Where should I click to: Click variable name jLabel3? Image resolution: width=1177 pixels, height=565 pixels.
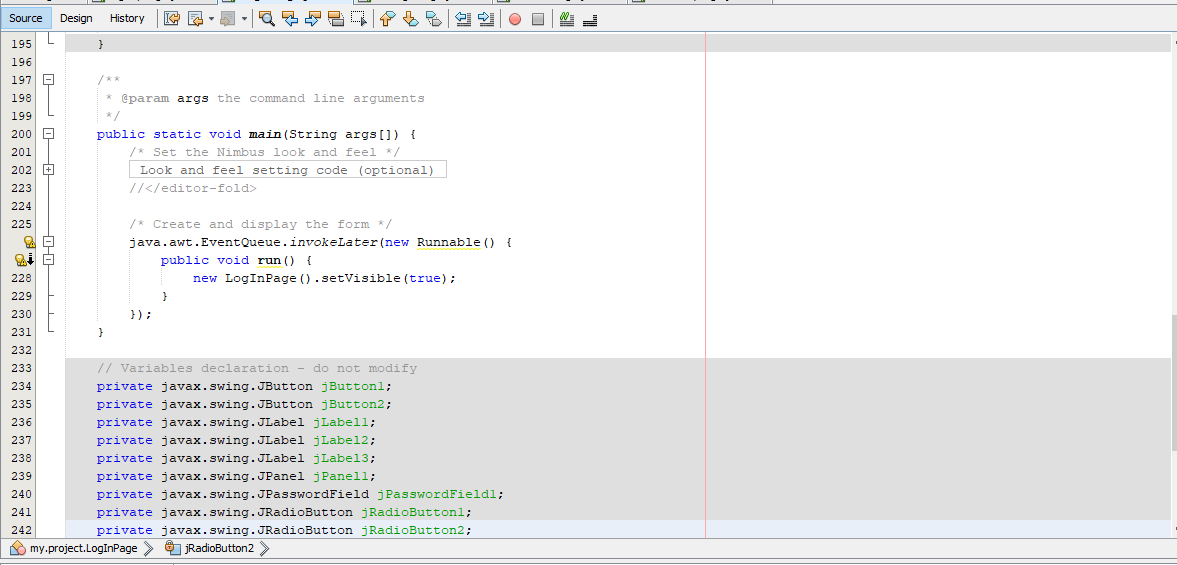342,458
